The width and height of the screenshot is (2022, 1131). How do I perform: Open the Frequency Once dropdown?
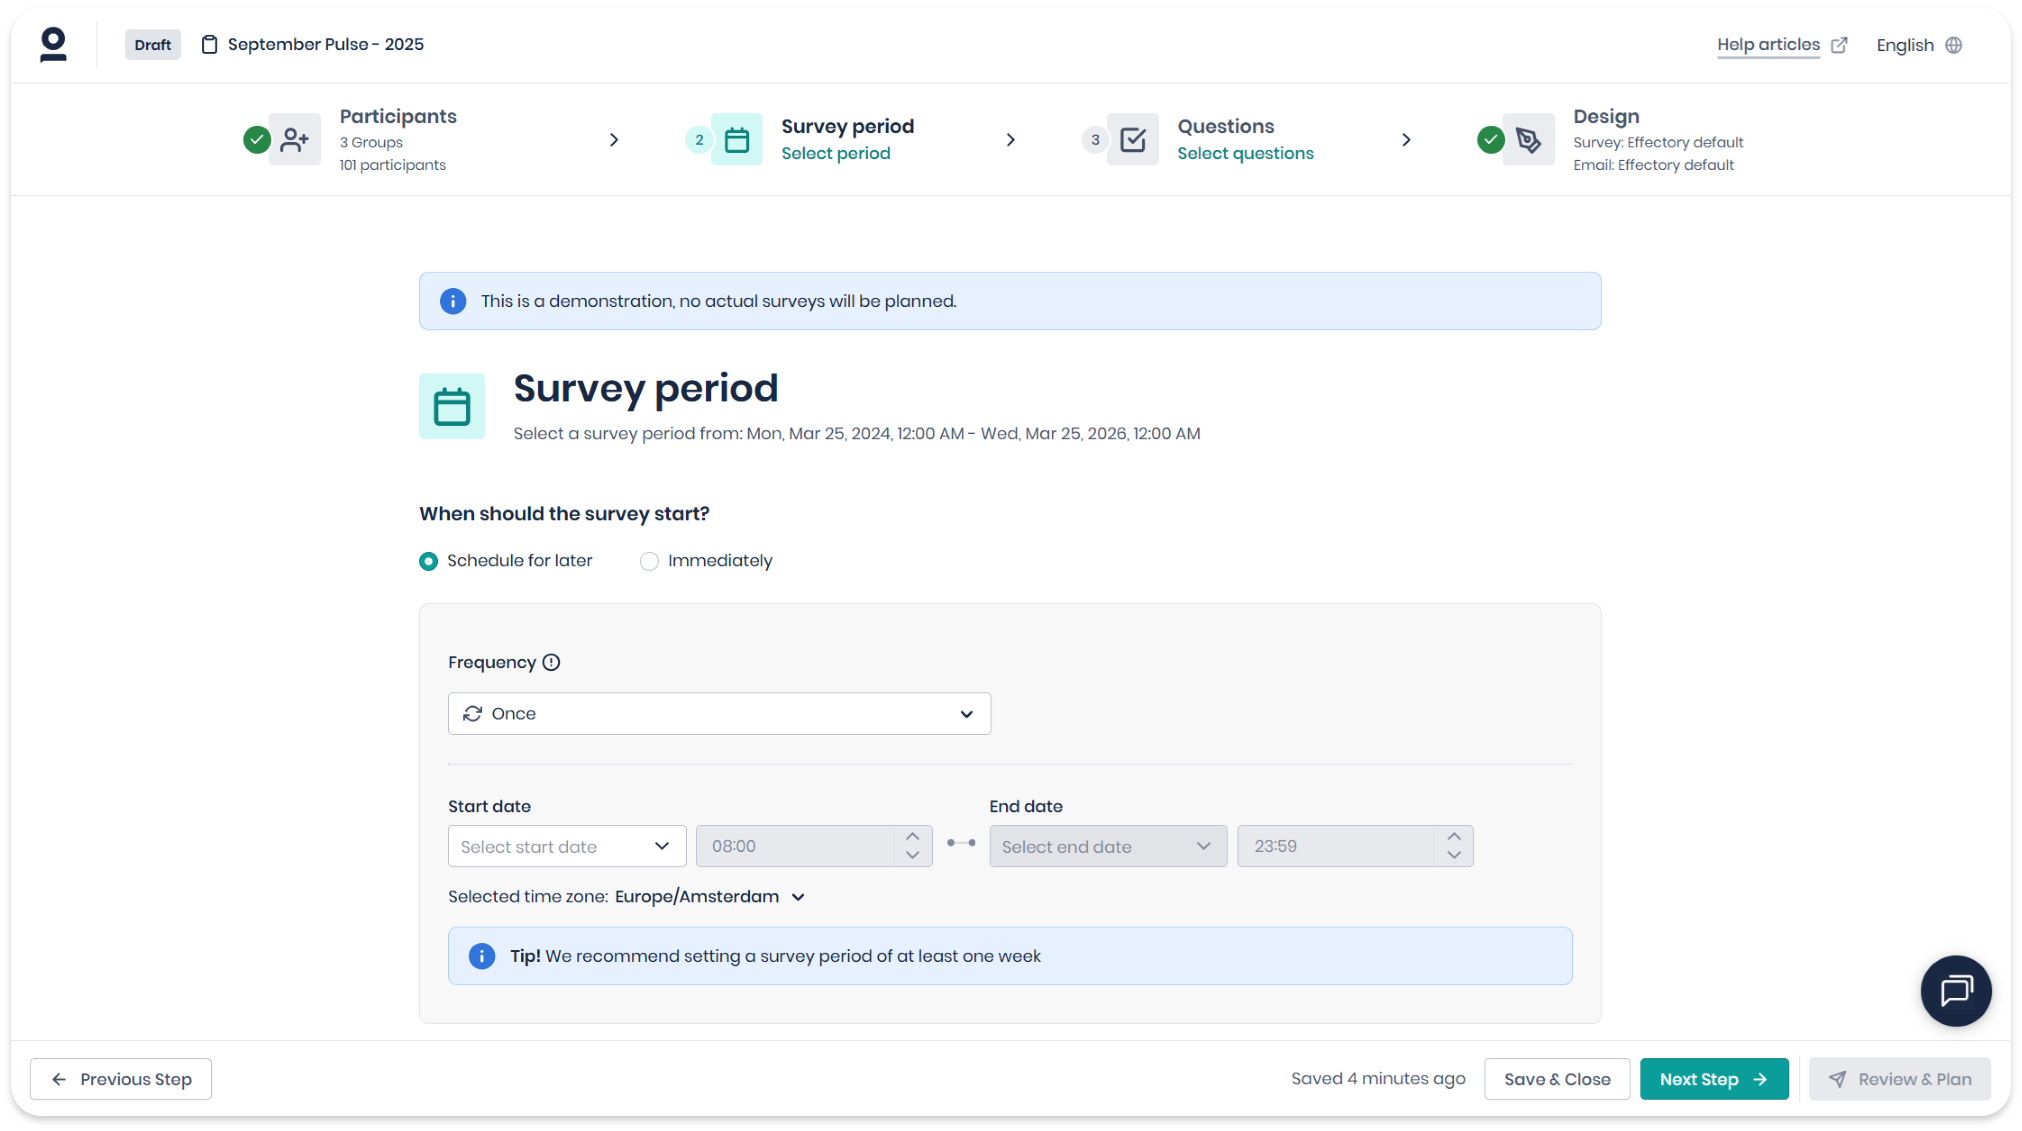coord(719,714)
